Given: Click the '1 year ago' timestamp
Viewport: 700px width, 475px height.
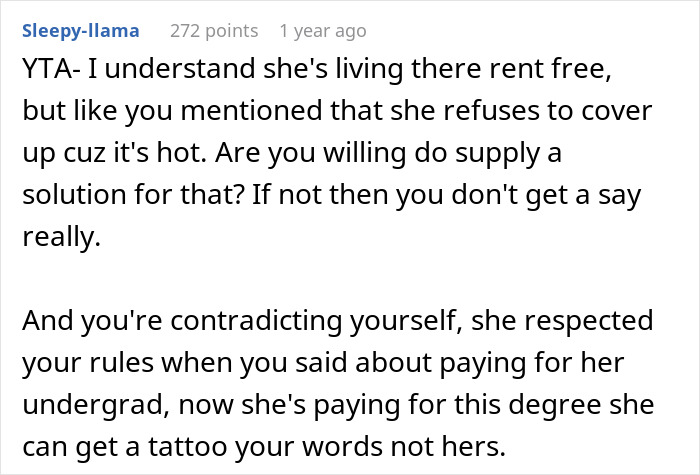Looking at the screenshot, I should [323, 31].
